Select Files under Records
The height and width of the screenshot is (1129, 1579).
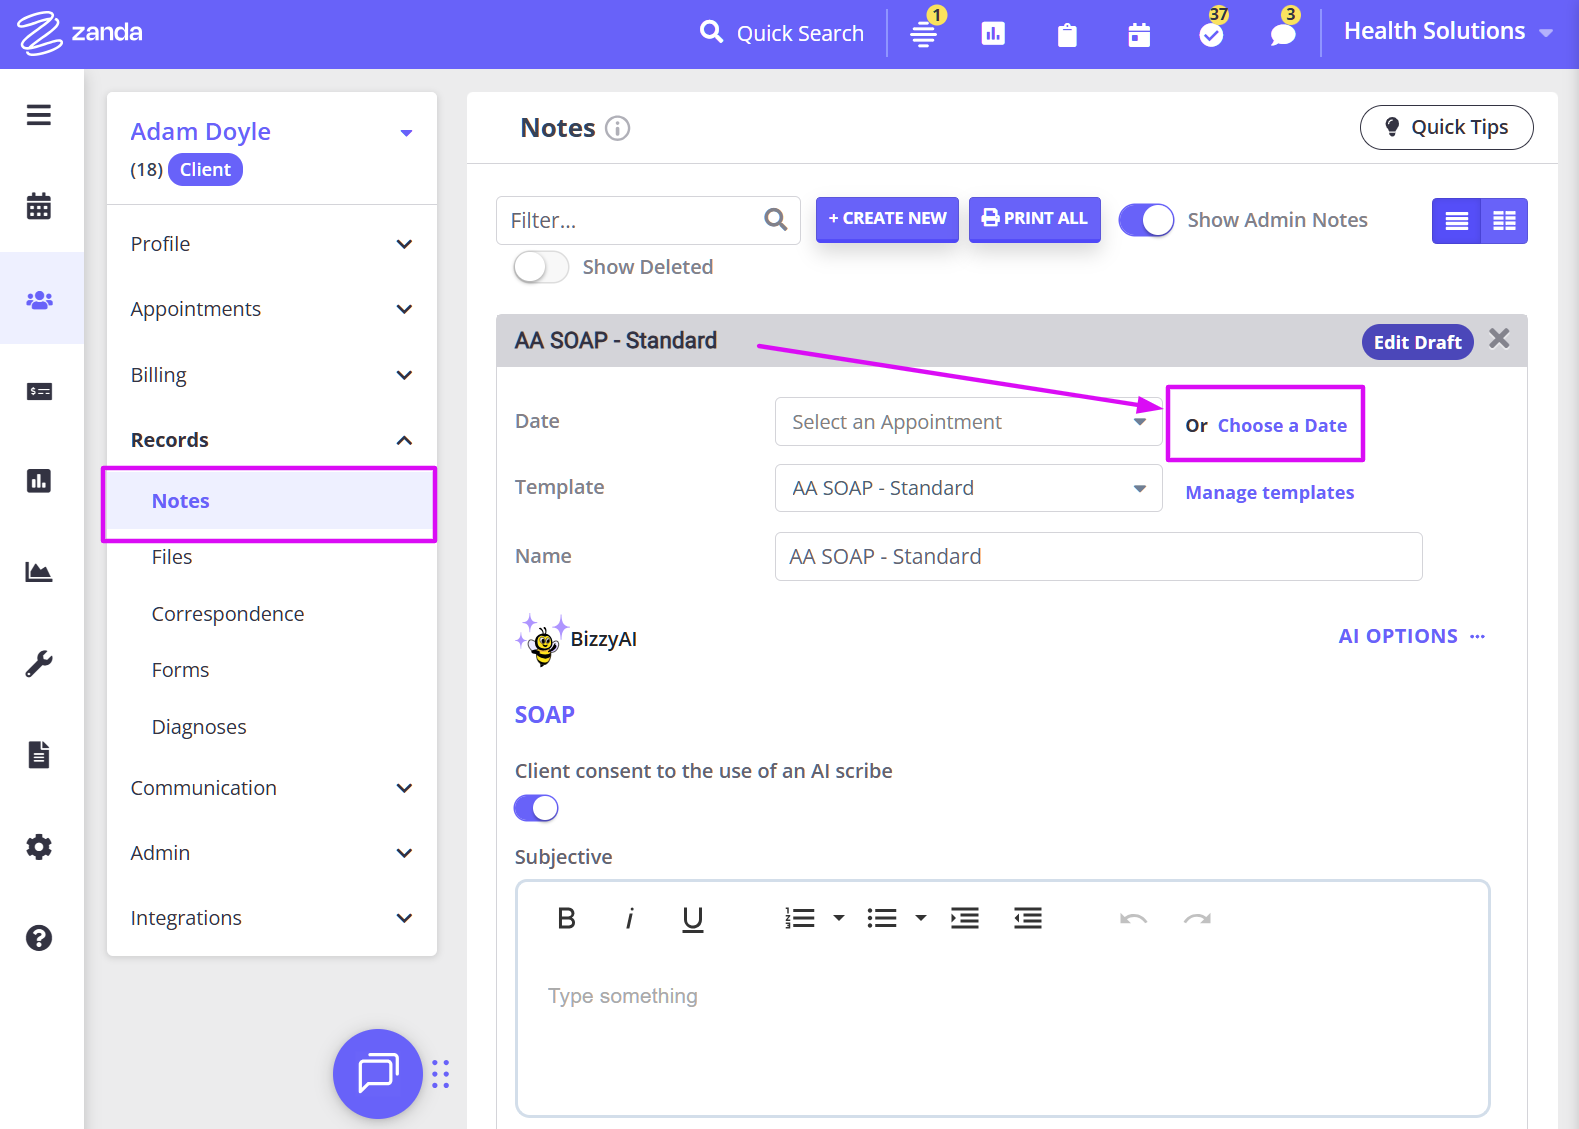172,557
